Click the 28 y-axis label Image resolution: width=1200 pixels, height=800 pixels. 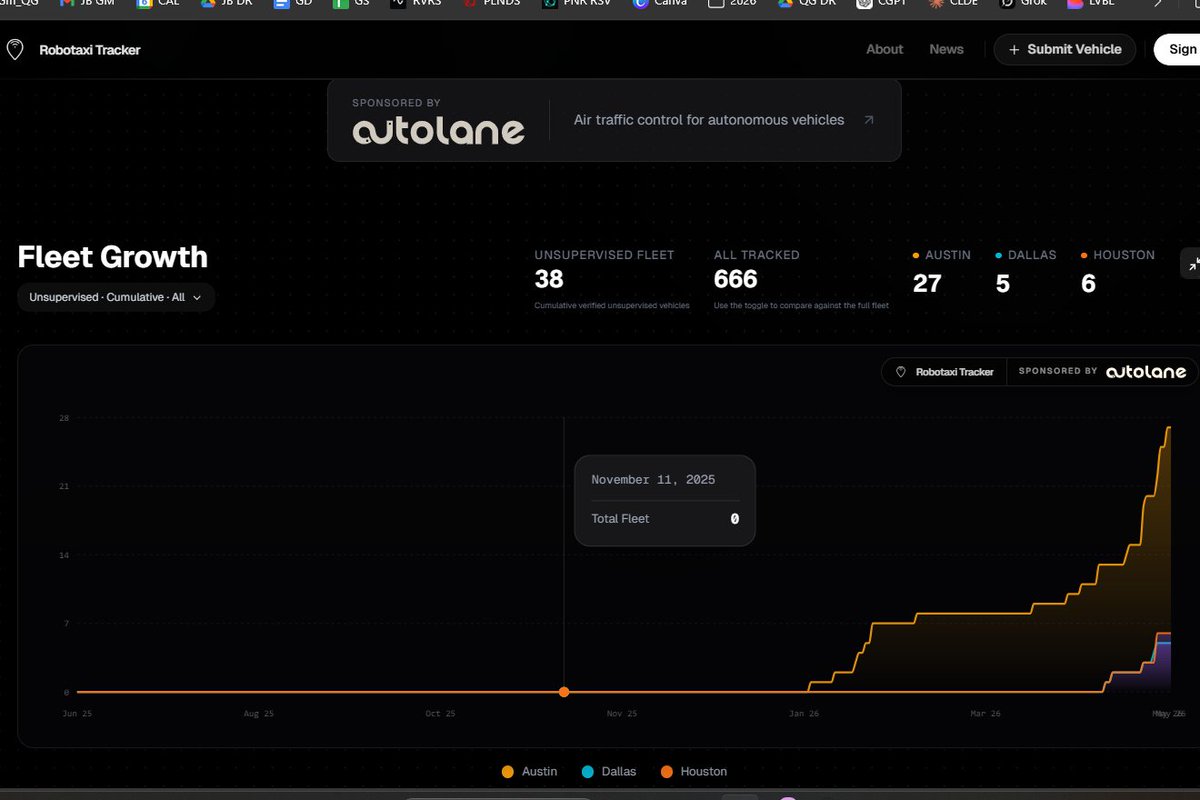tap(64, 418)
